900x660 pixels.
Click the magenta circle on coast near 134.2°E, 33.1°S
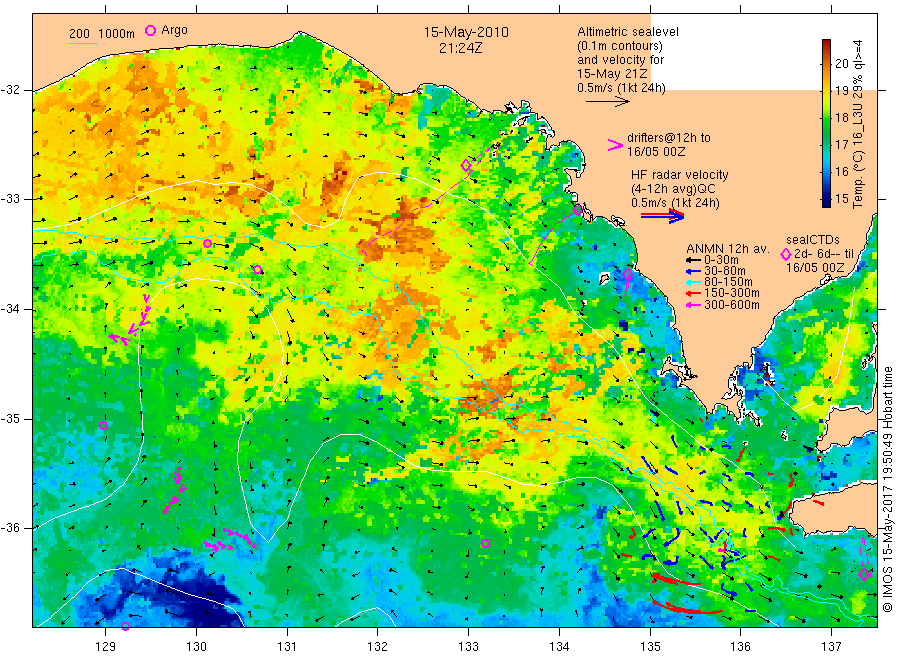click(x=577, y=210)
